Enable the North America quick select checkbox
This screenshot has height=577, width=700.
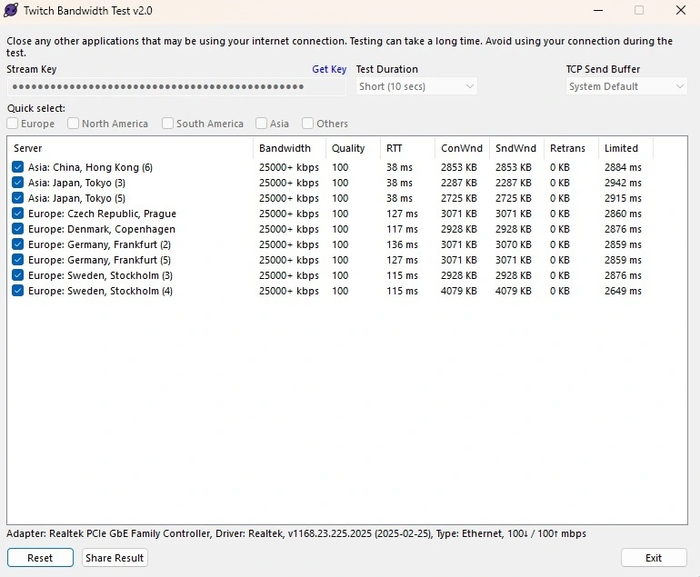click(x=74, y=124)
